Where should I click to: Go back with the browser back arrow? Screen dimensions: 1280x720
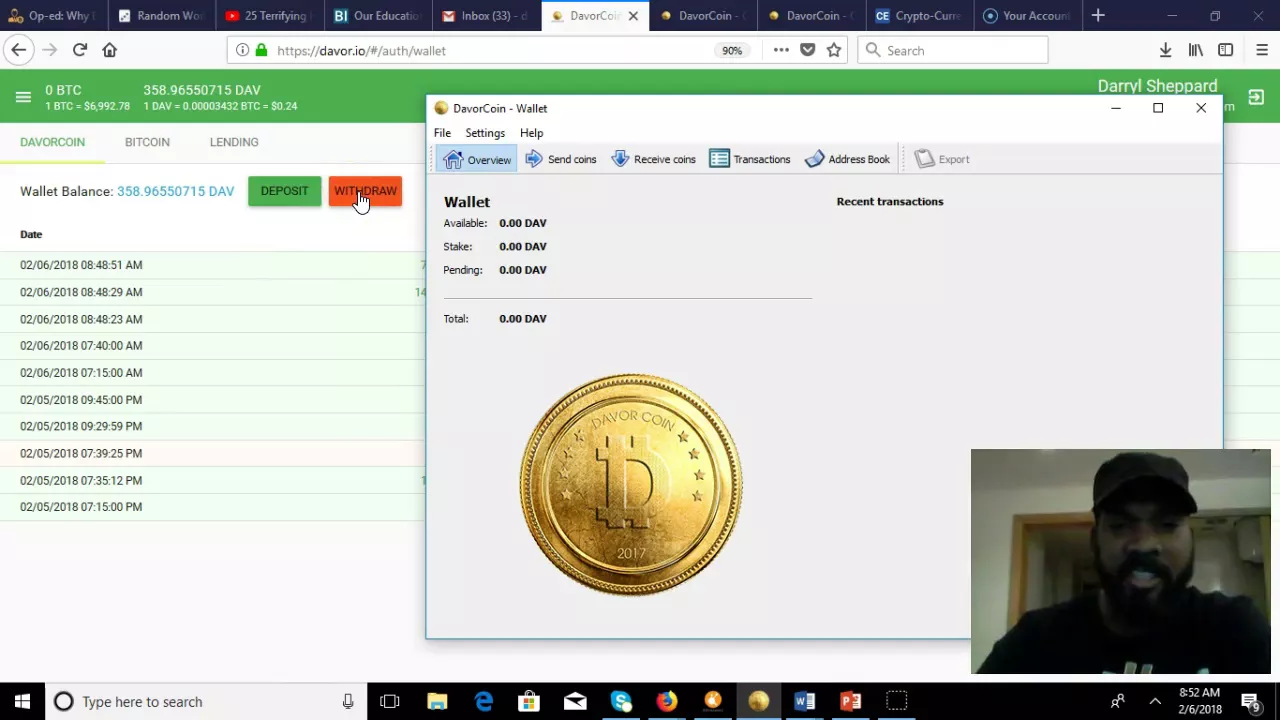pyautogui.click(x=19, y=50)
